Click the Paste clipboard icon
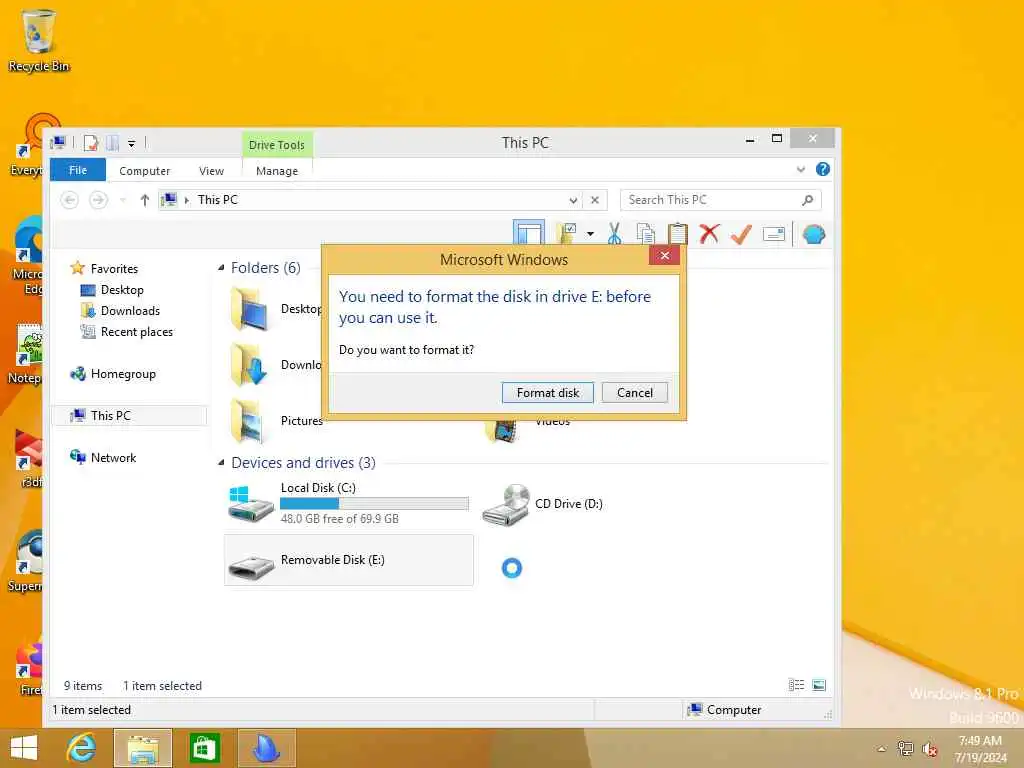1024x768 pixels. point(677,233)
